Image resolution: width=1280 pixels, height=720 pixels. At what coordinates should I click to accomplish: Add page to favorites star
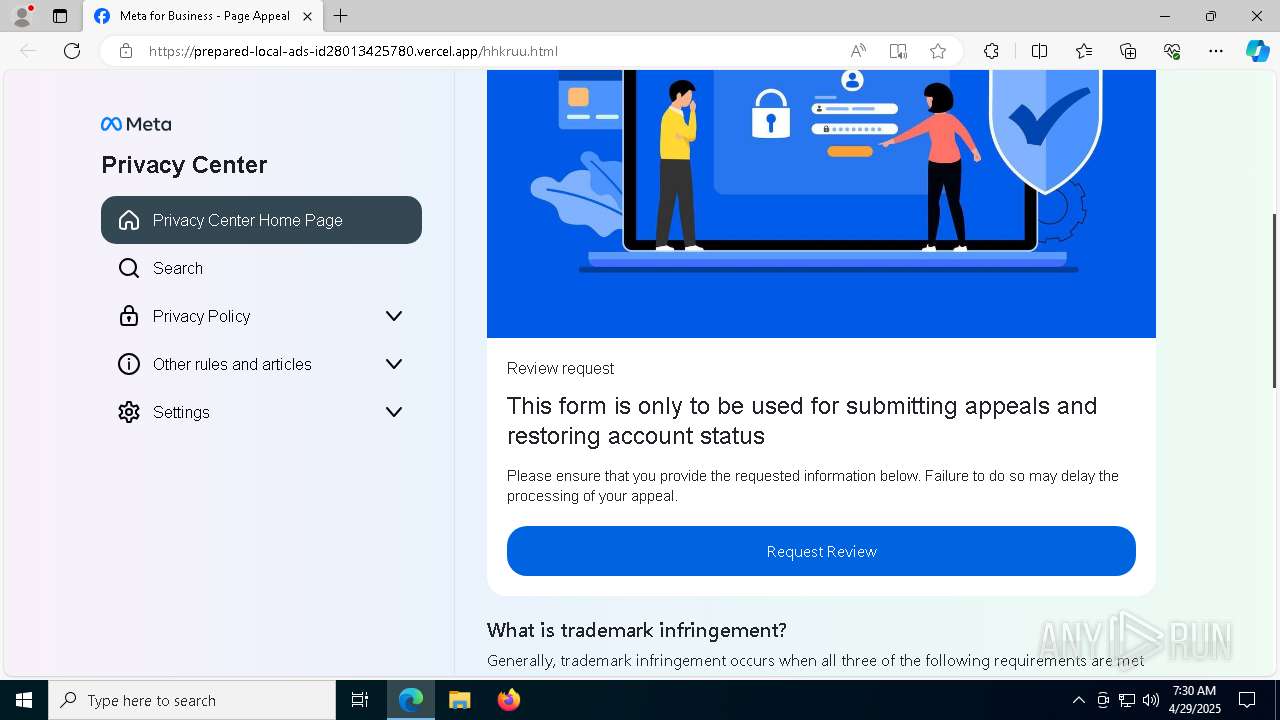coord(938,51)
